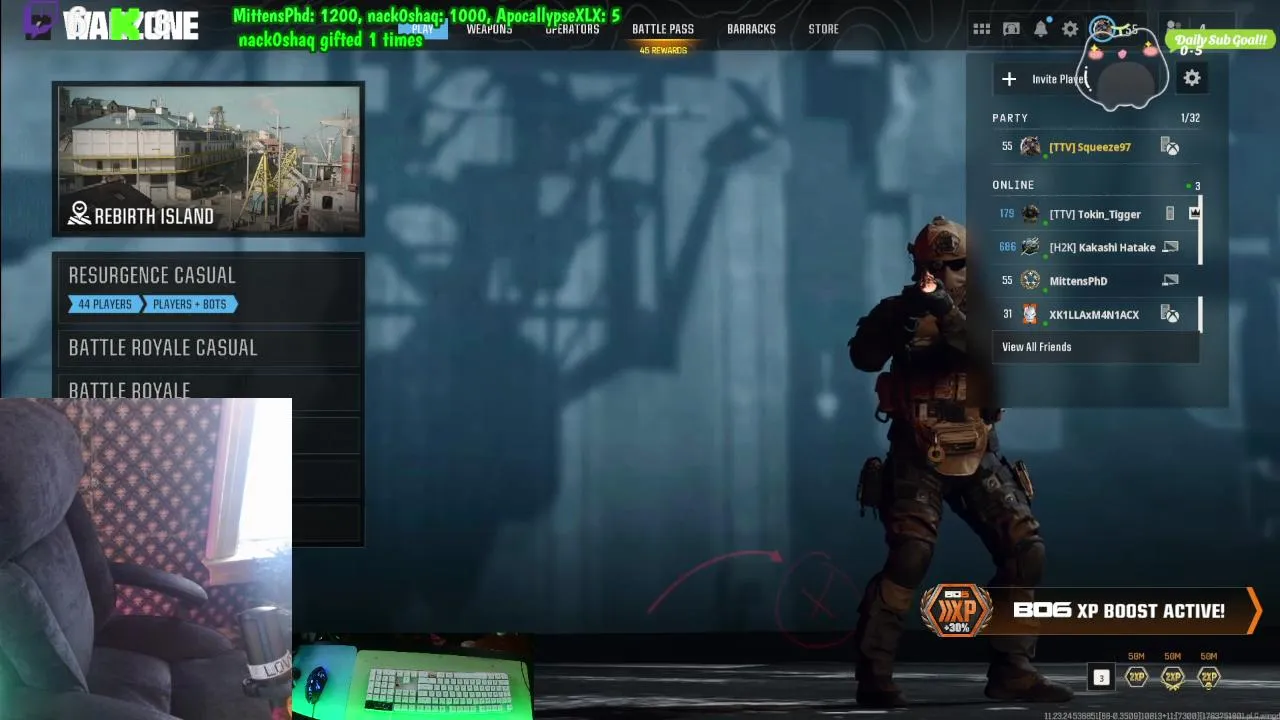Select party member [TTV] Squeeze97
This screenshot has width=1280, height=720.
coord(1095,147)
